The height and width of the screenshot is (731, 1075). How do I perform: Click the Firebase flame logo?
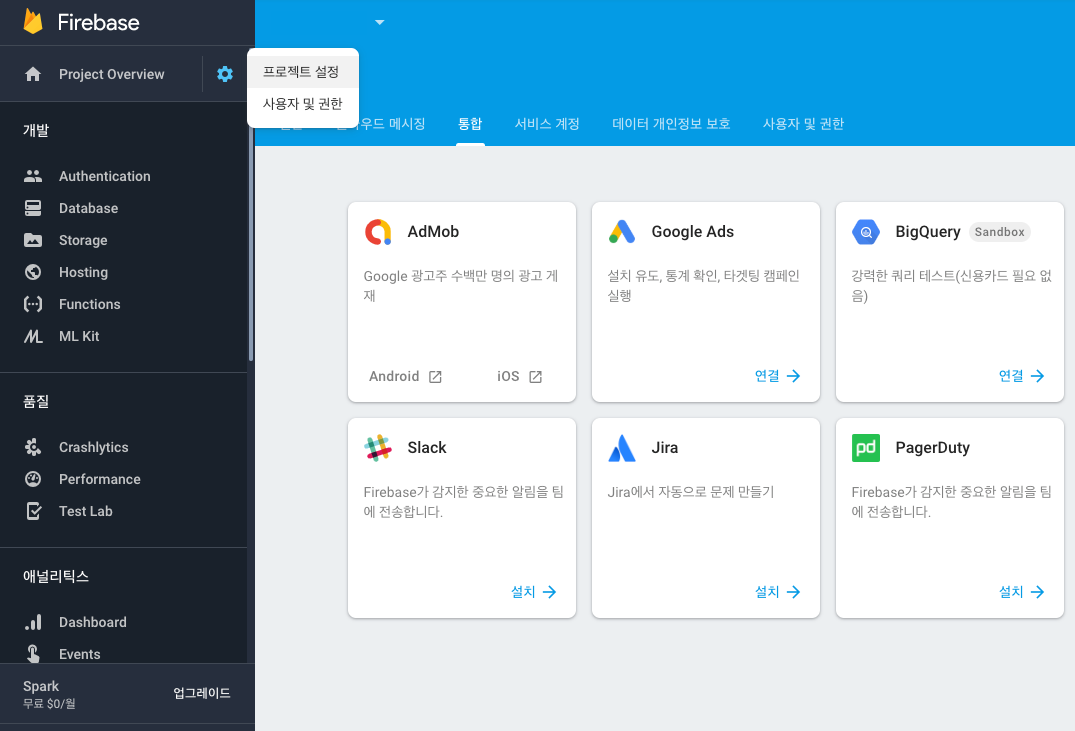(x=33, y=22)
